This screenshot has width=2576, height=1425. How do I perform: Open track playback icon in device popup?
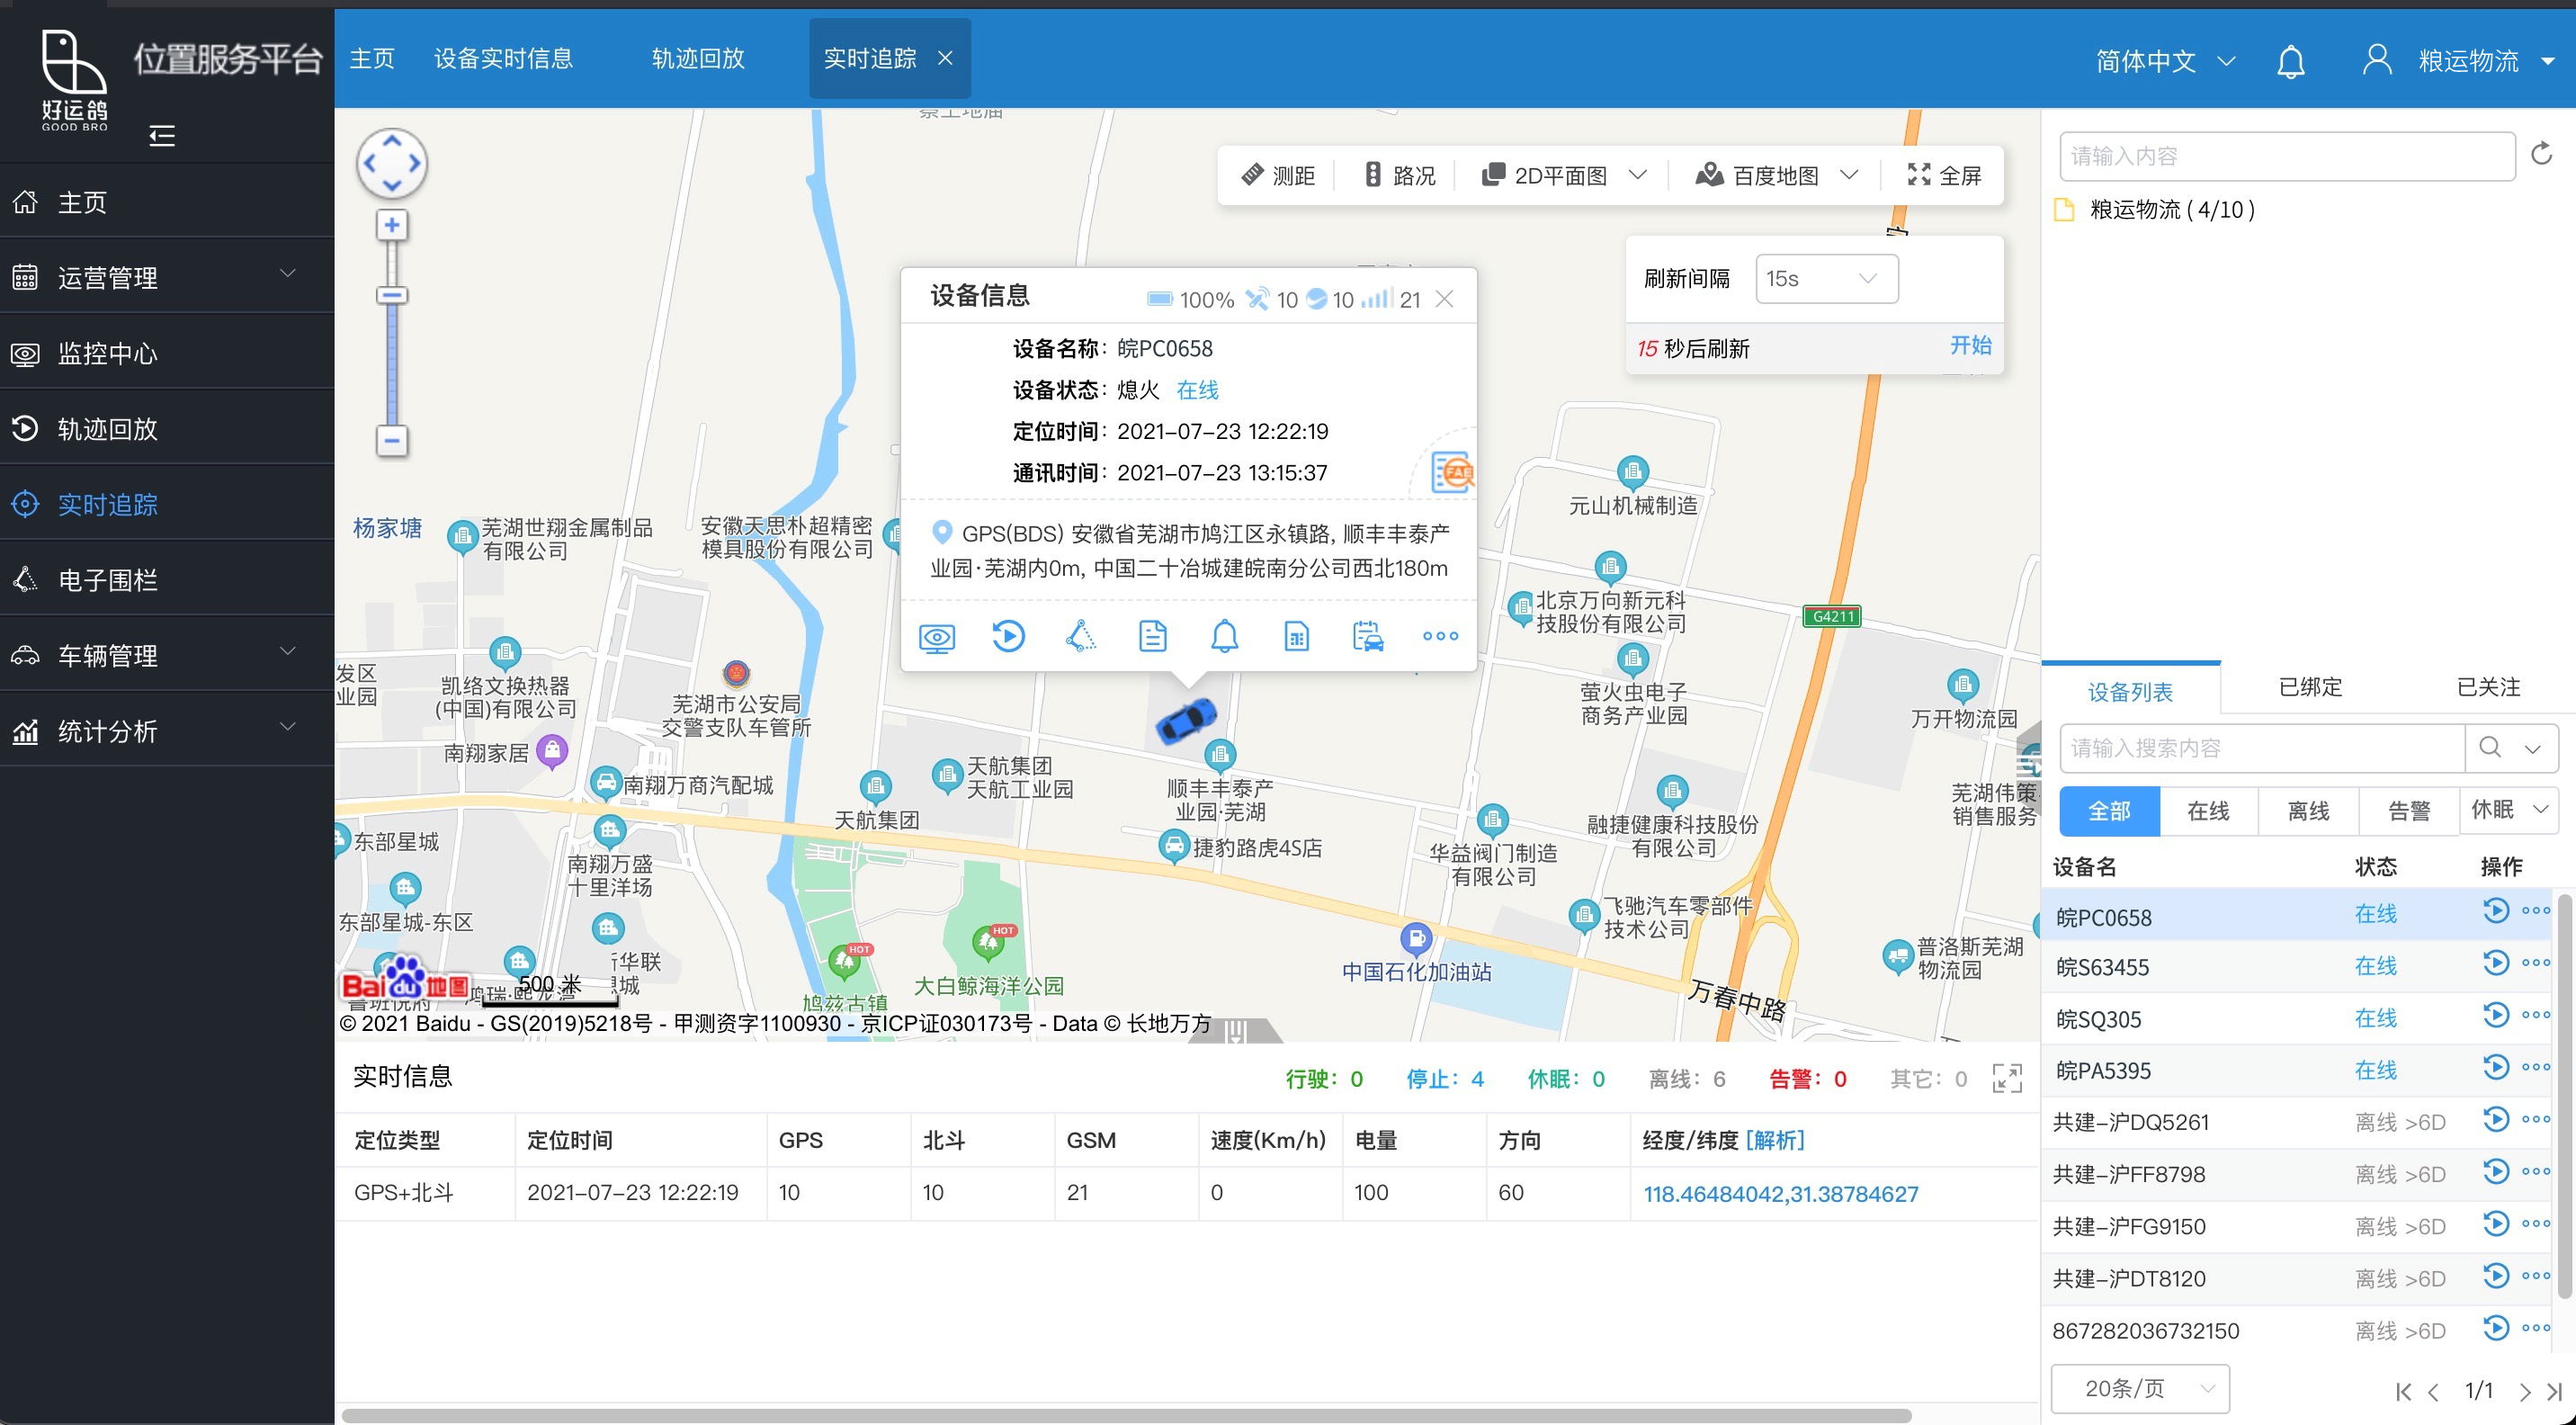(1008, 636)
